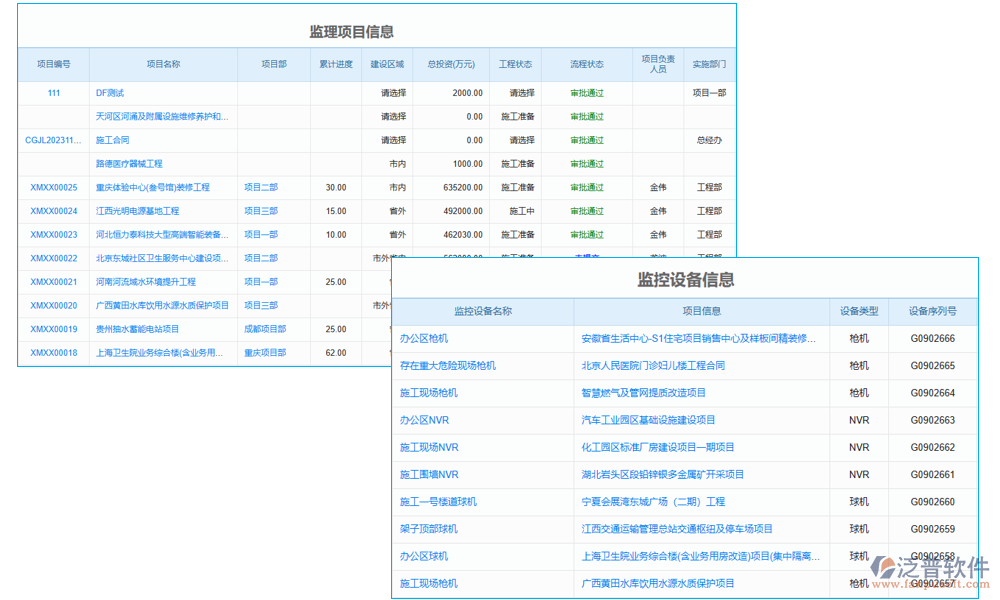Open project number 111
1000x600 pixels.
click(x=53, y=92)
